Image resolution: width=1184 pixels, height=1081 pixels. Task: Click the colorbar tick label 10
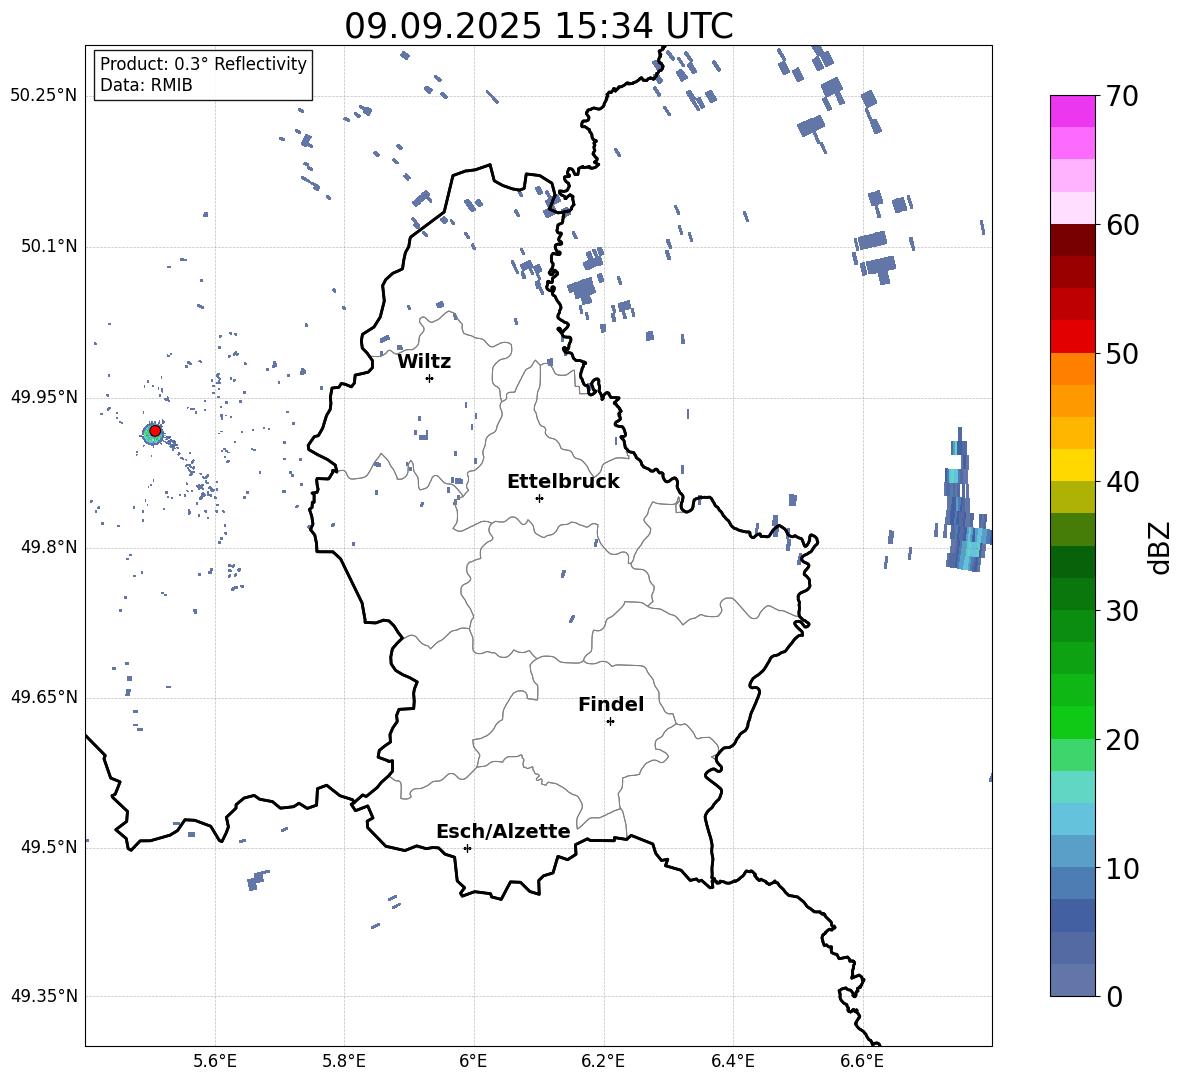(1122, 868)
